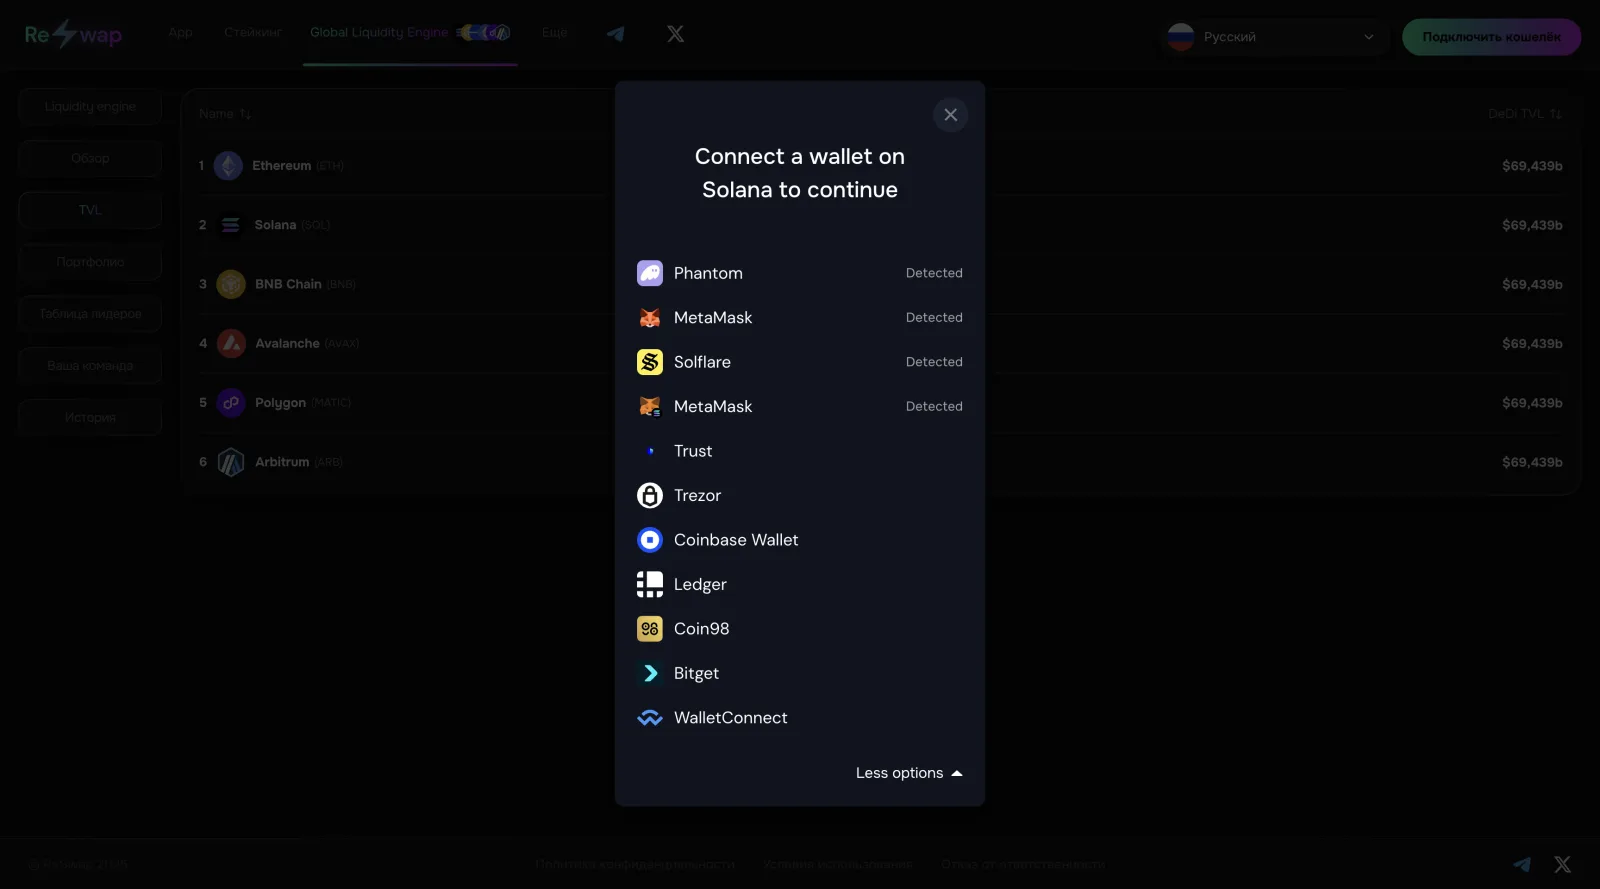Sort the table by DeDi TVL
Screen dimensions: 1600x889
coord(1525,114)
